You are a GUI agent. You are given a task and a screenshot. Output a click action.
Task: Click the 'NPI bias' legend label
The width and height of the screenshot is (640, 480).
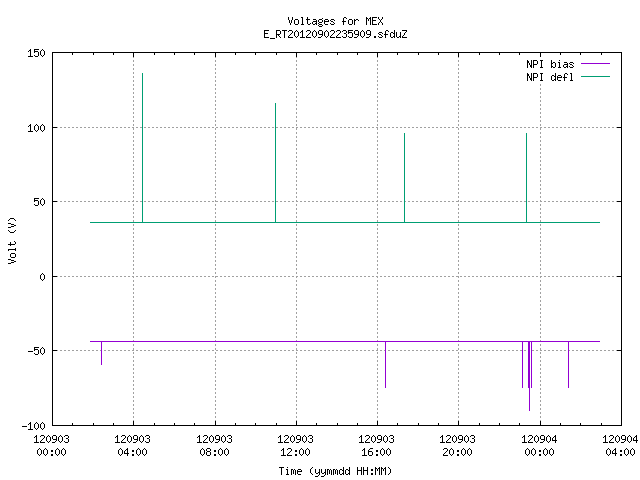[x=550, y=64]
